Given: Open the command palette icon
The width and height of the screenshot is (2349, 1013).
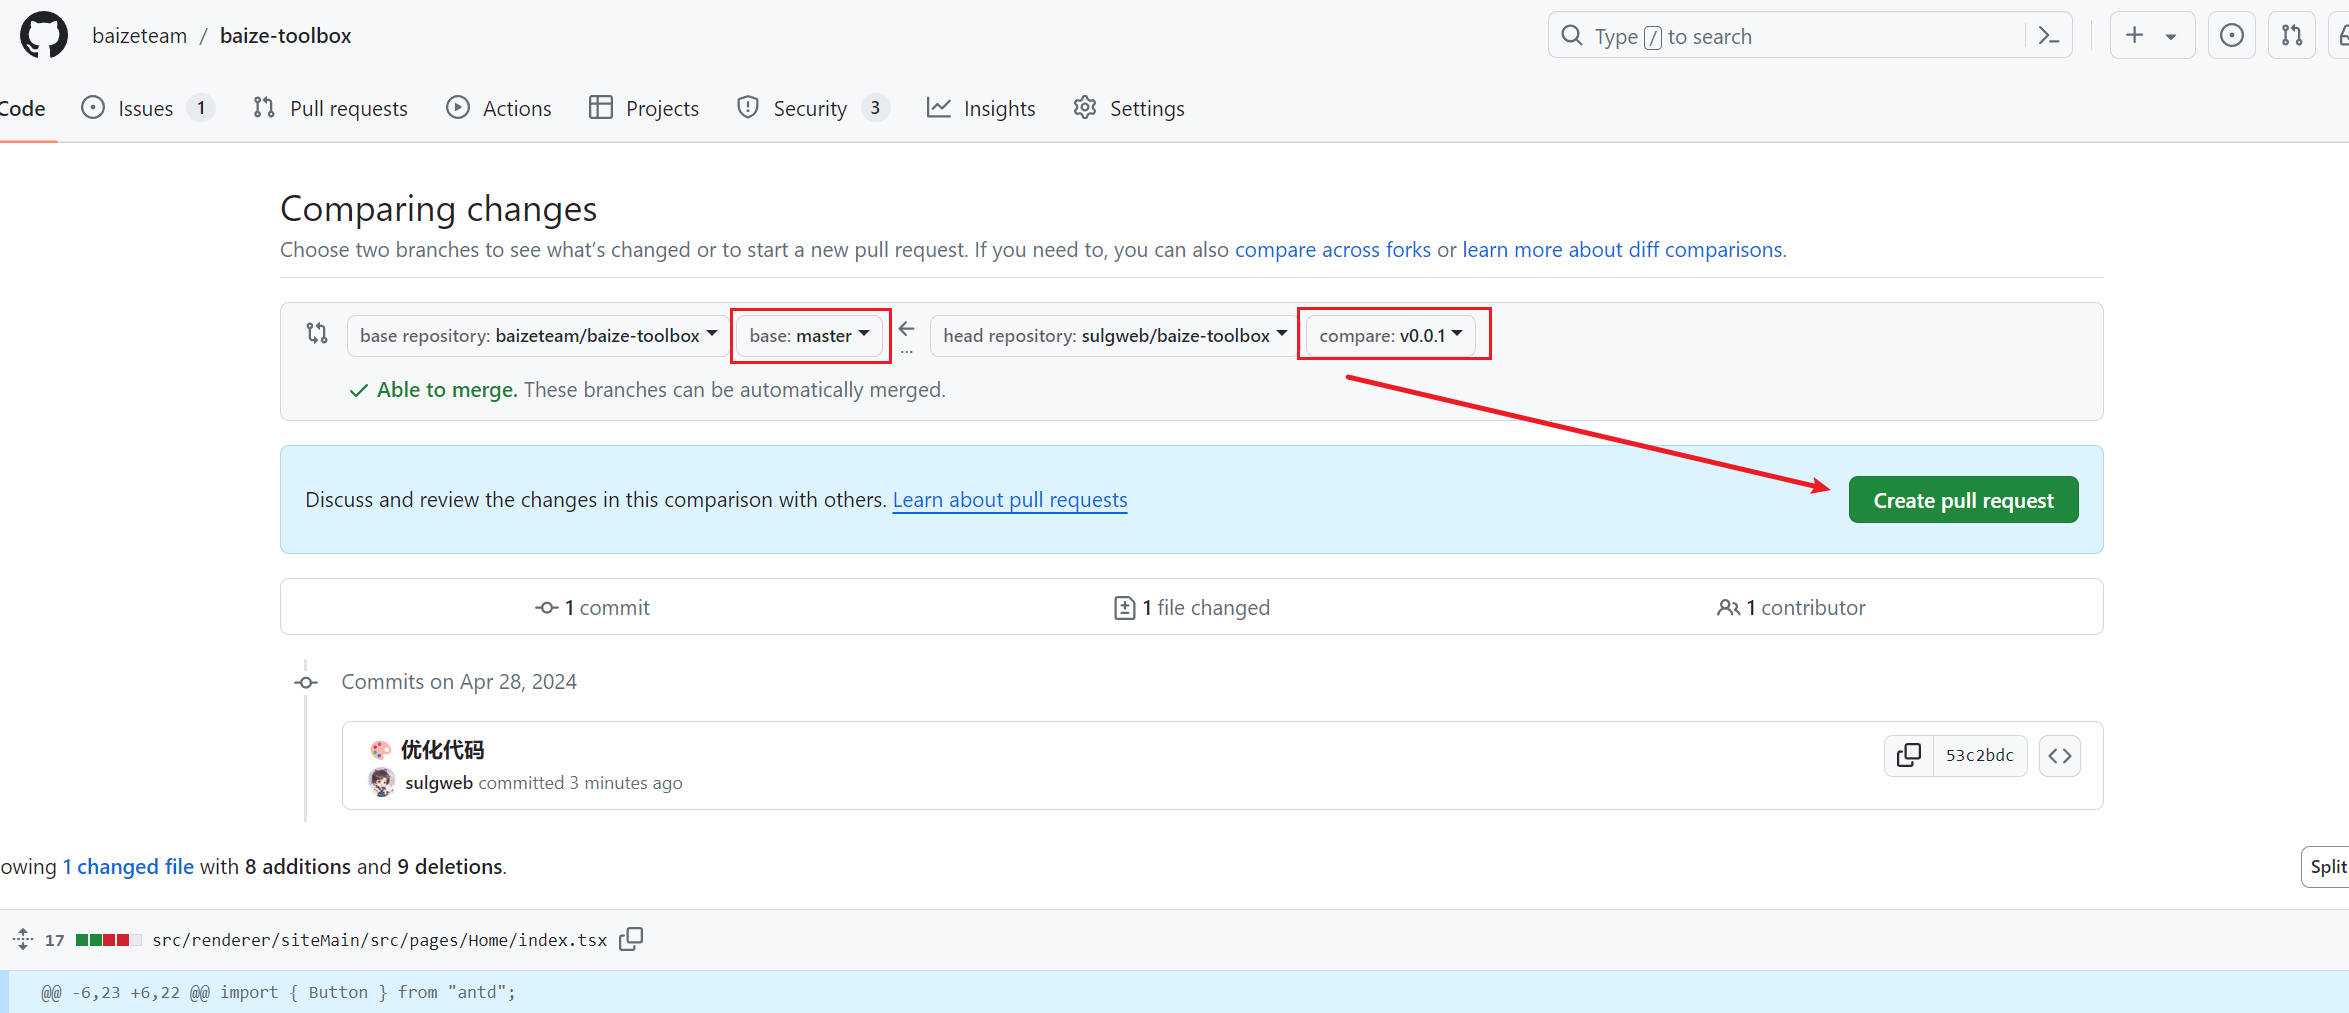Looking at the screenshot, I should pos(2048,36).
